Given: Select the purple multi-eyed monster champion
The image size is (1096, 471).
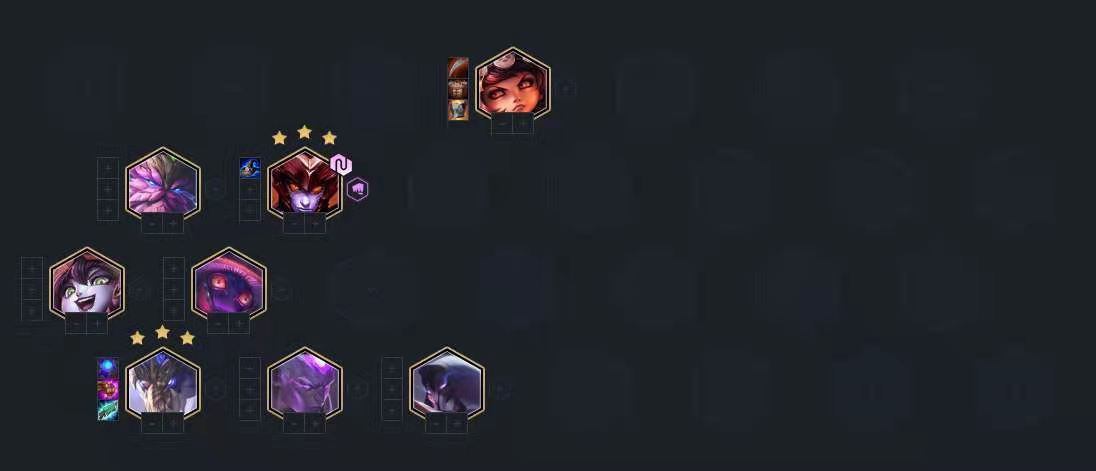Looking at the screenshot, I should tap(229, 284).
